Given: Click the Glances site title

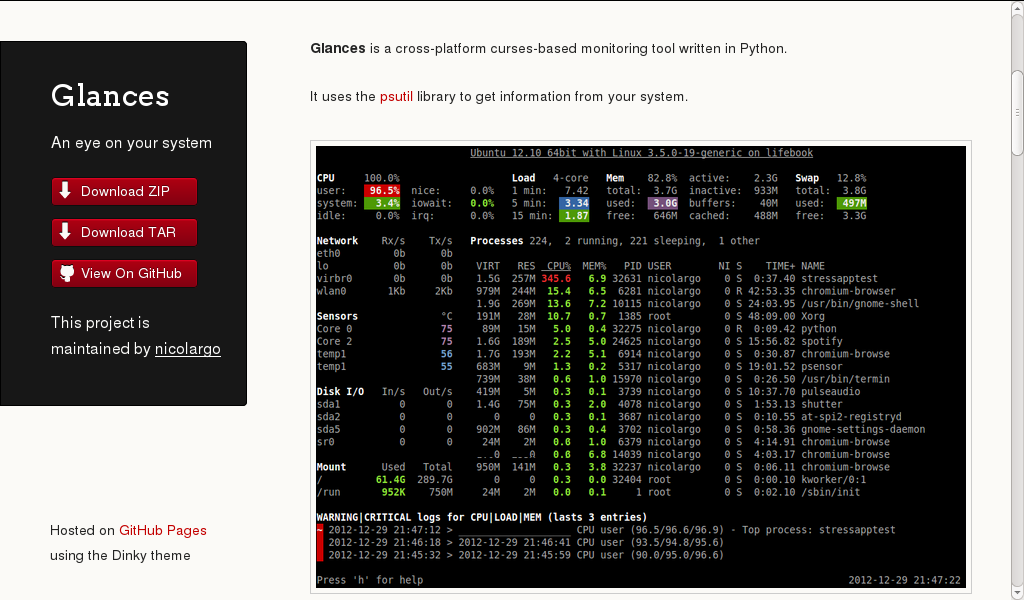Looking at the screenshot, I should [x=110, y=97].
